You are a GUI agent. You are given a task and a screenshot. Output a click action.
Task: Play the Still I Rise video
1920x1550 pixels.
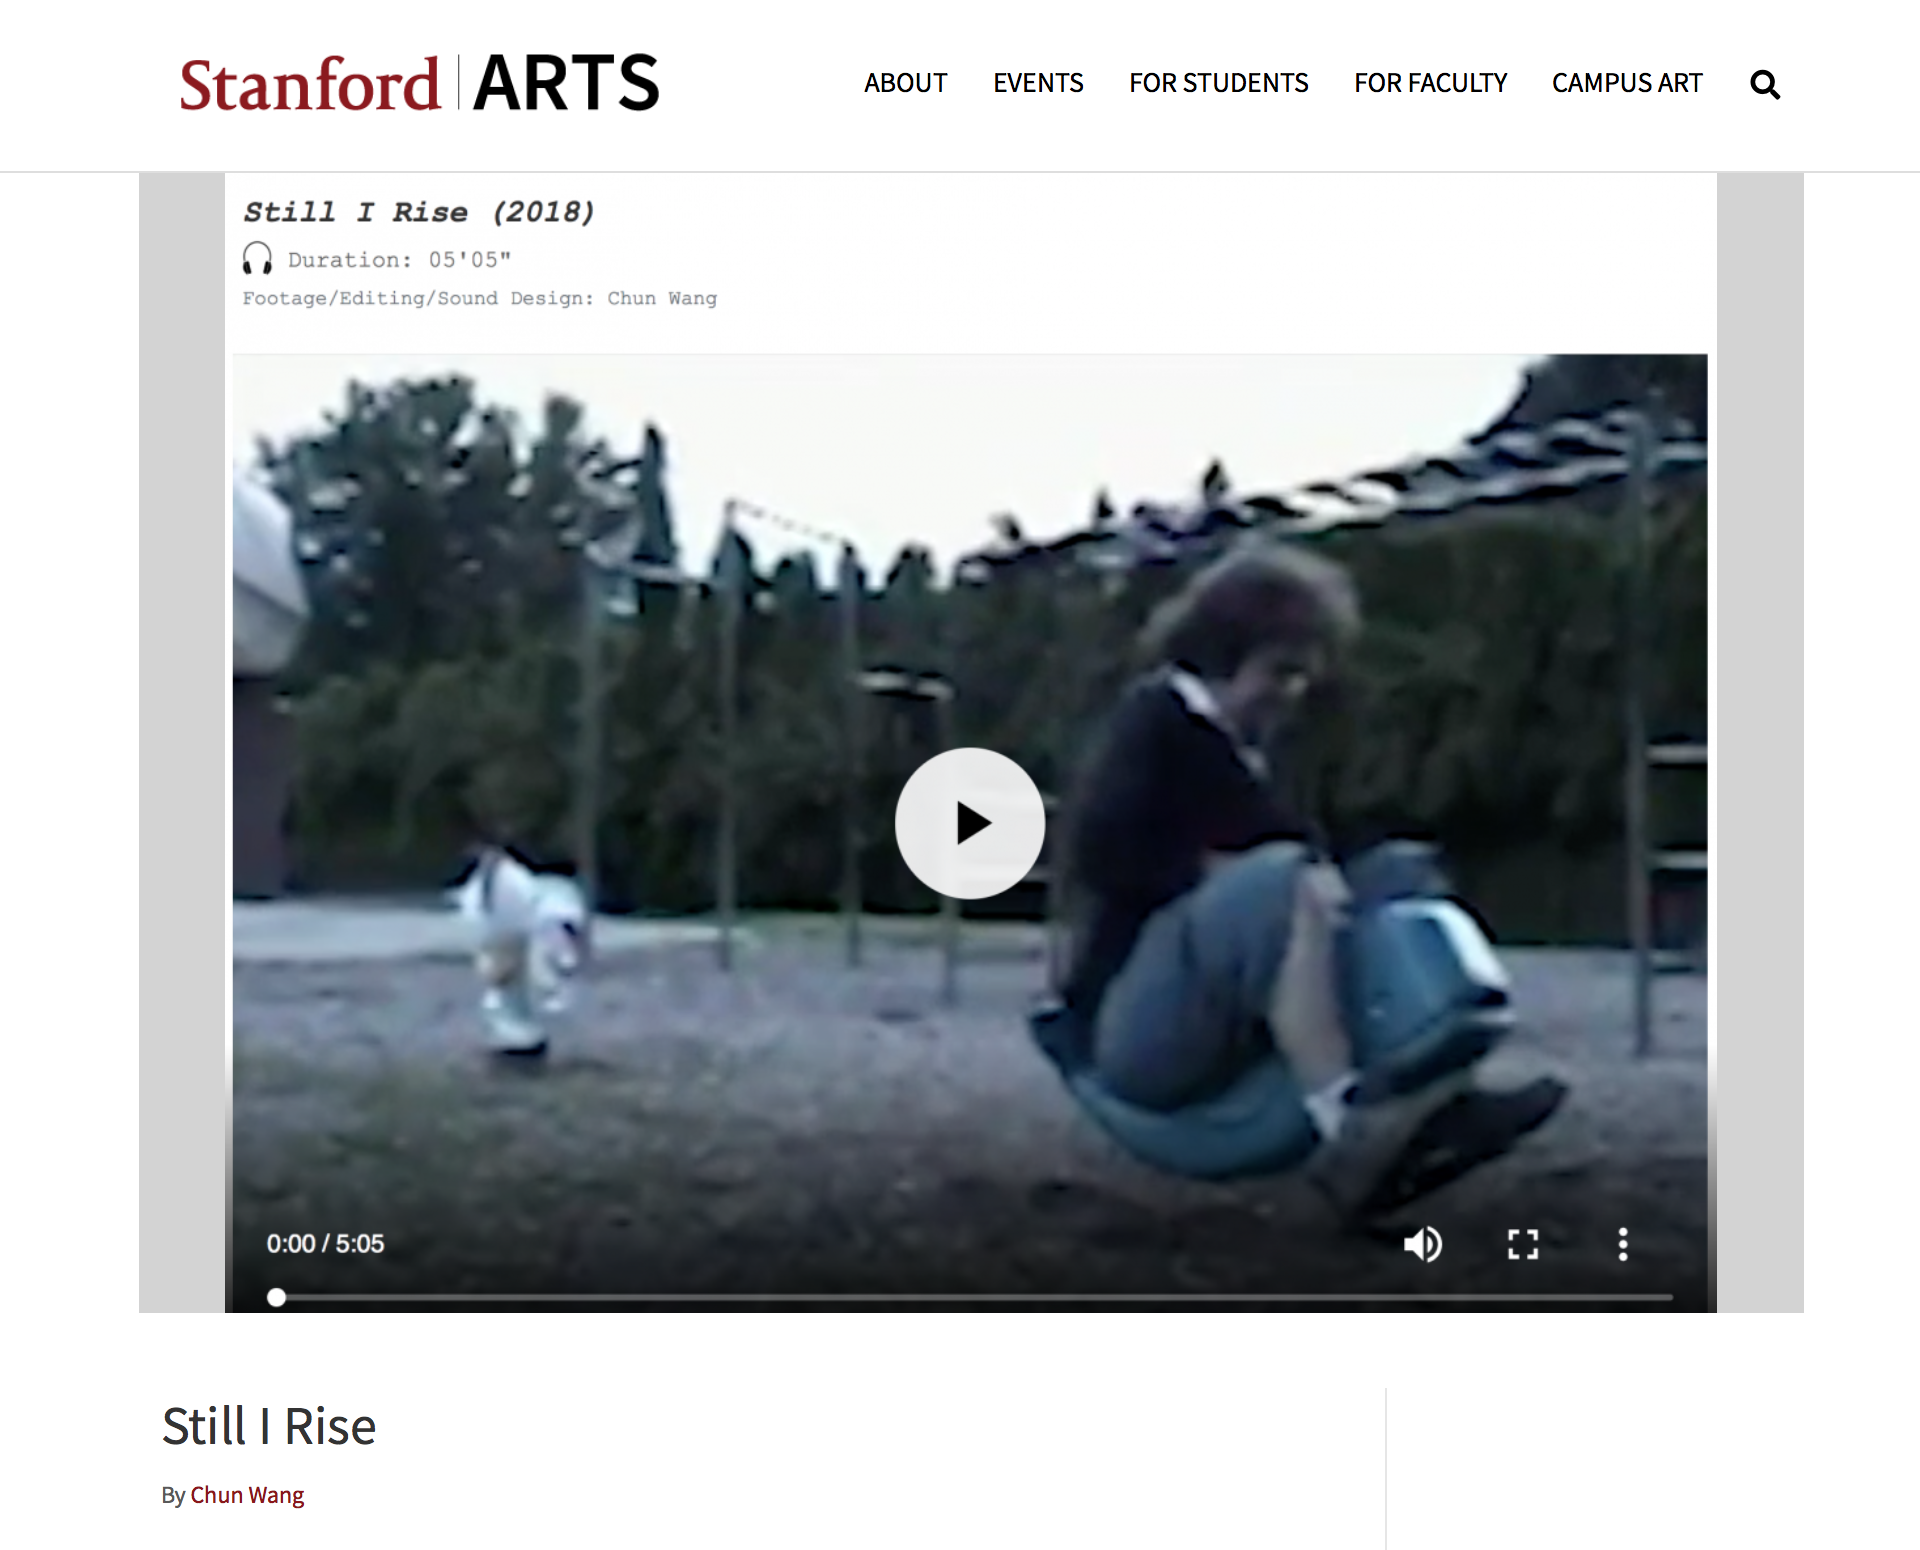tap(970, 823)
